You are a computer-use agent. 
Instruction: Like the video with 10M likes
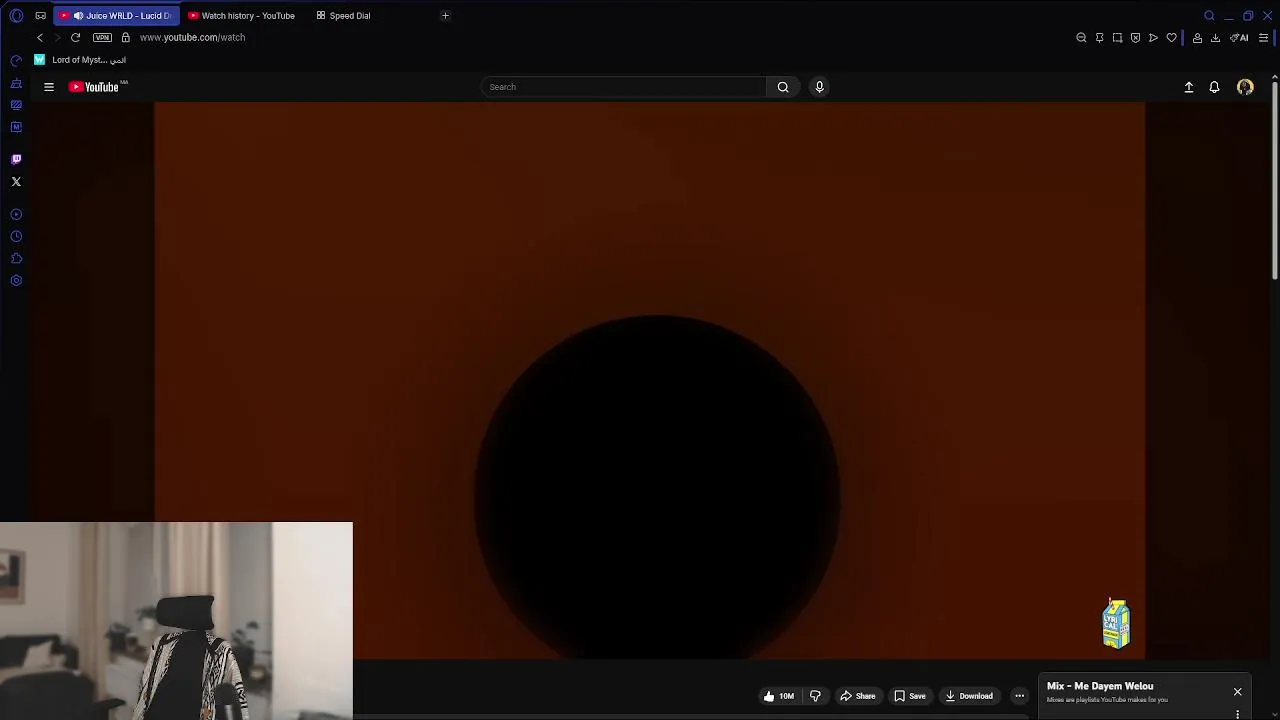tap(778, 696)
